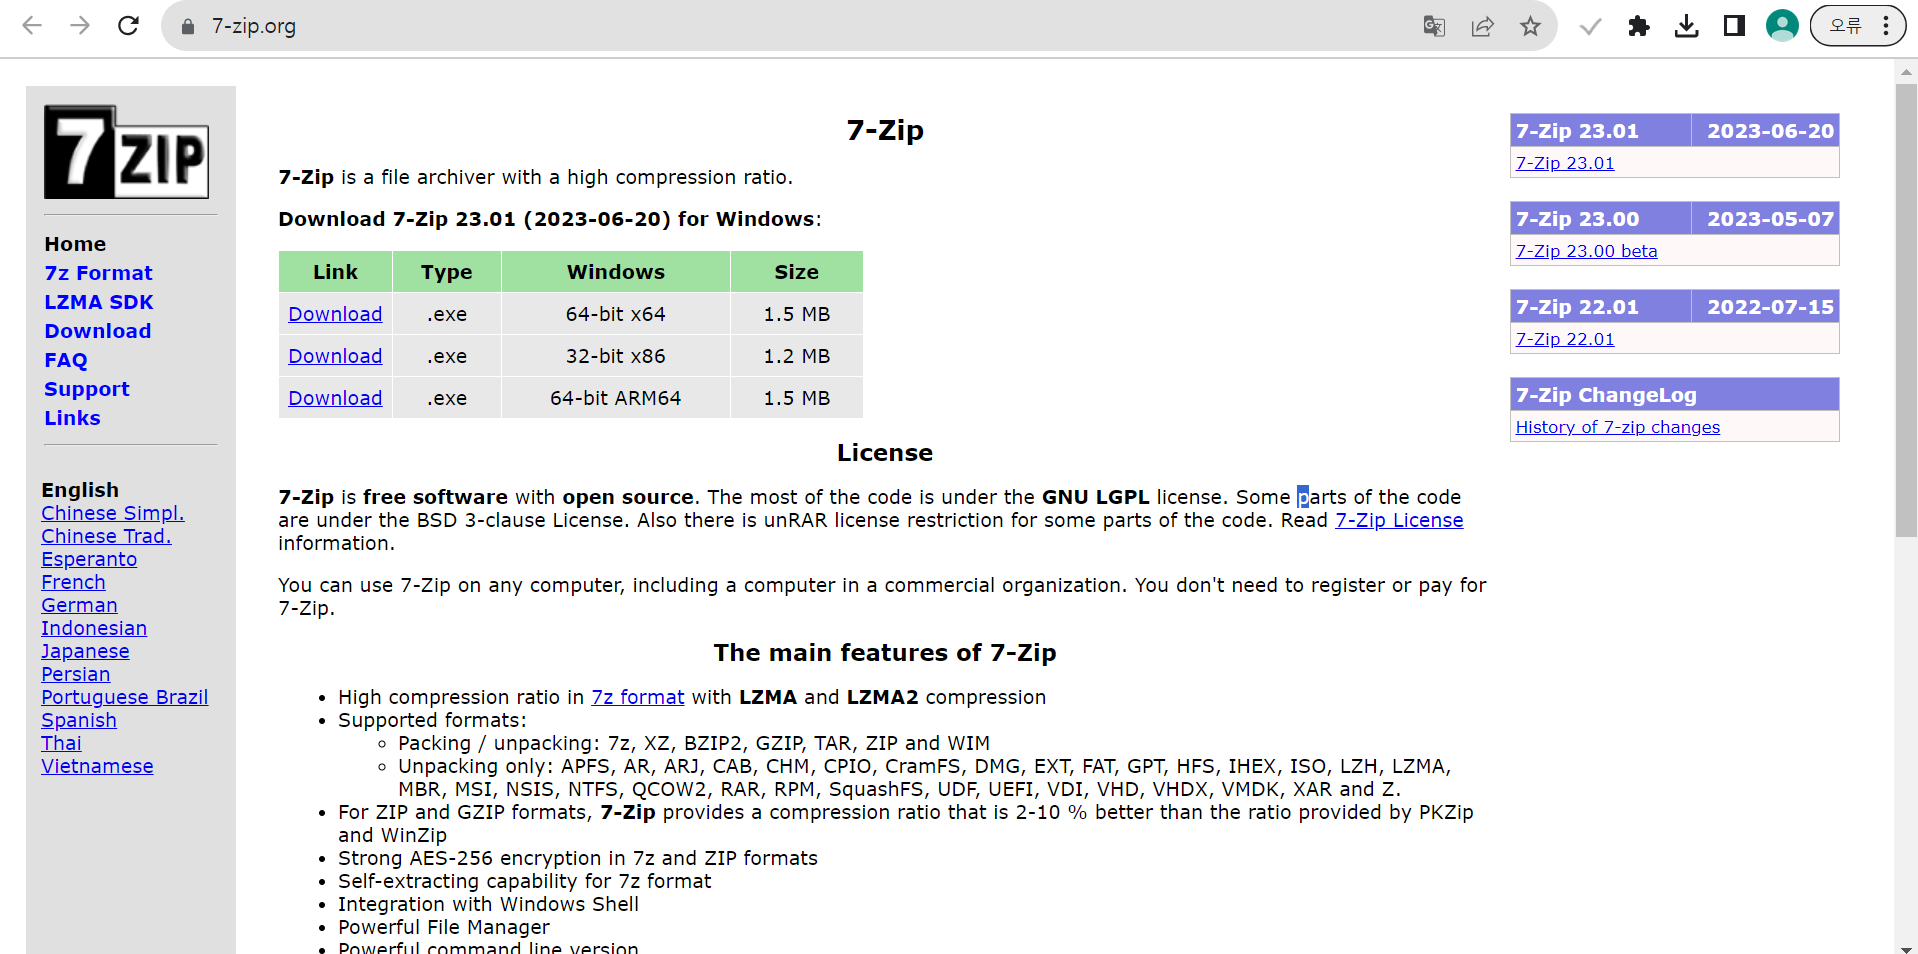Open the 7-Zip 23.01 news link

click(x=1565, y=163)
